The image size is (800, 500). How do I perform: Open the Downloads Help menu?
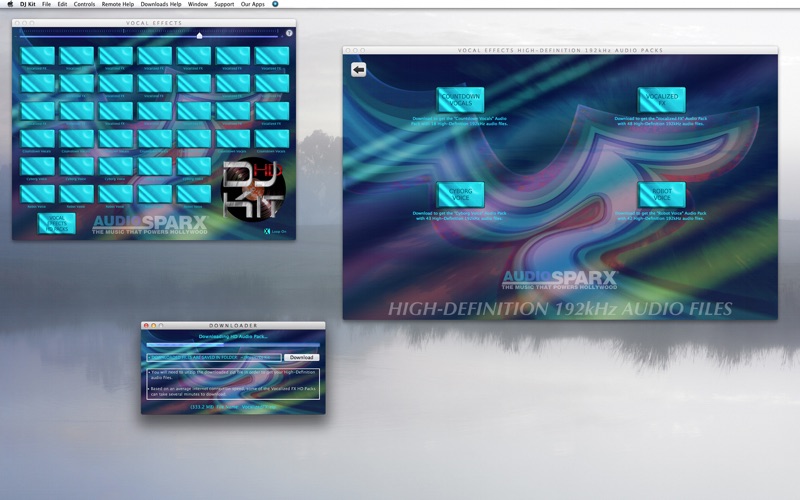161,4
